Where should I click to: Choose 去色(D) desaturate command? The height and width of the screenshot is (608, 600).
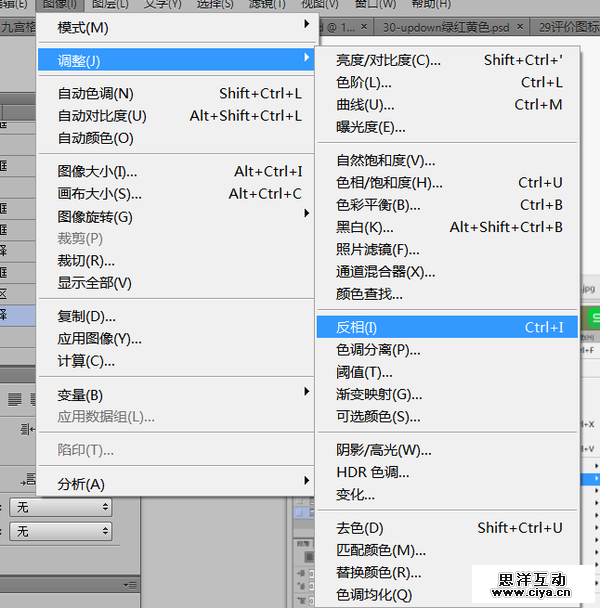[x=360, y=528]
